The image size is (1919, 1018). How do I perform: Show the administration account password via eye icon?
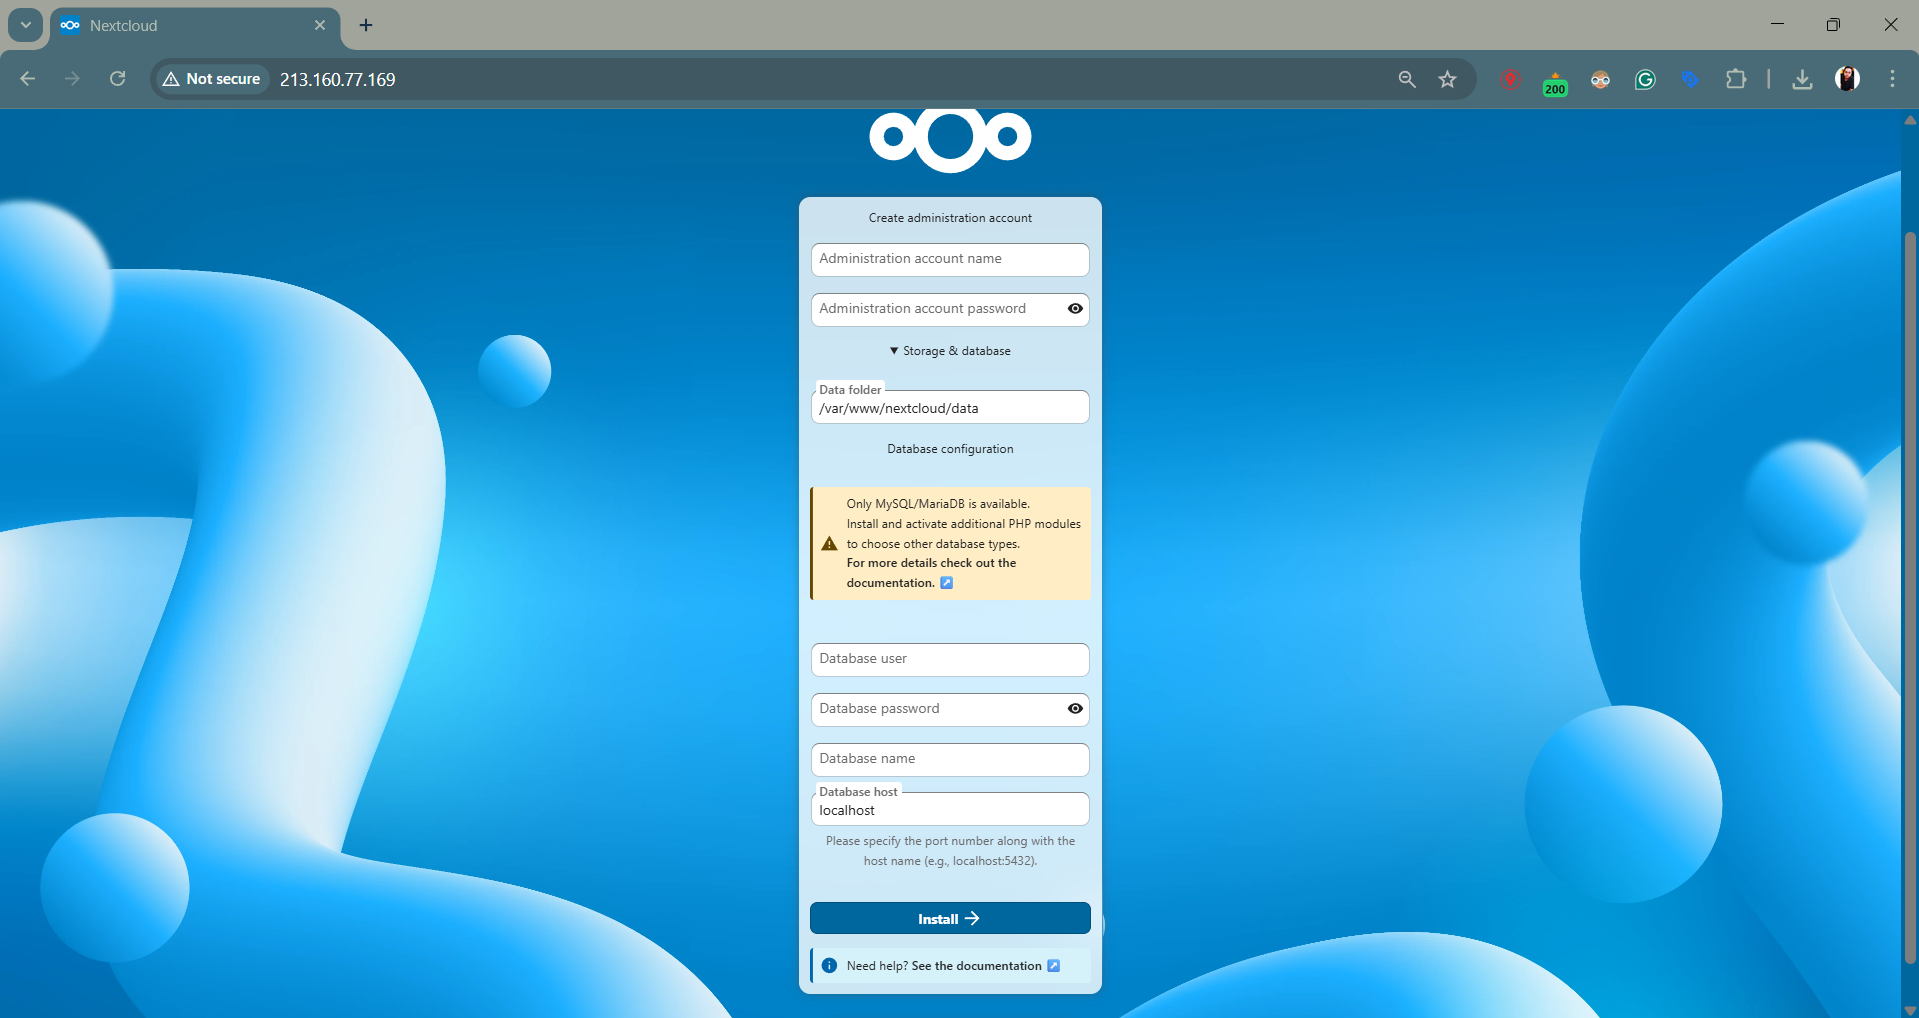tap(1075, 309)
